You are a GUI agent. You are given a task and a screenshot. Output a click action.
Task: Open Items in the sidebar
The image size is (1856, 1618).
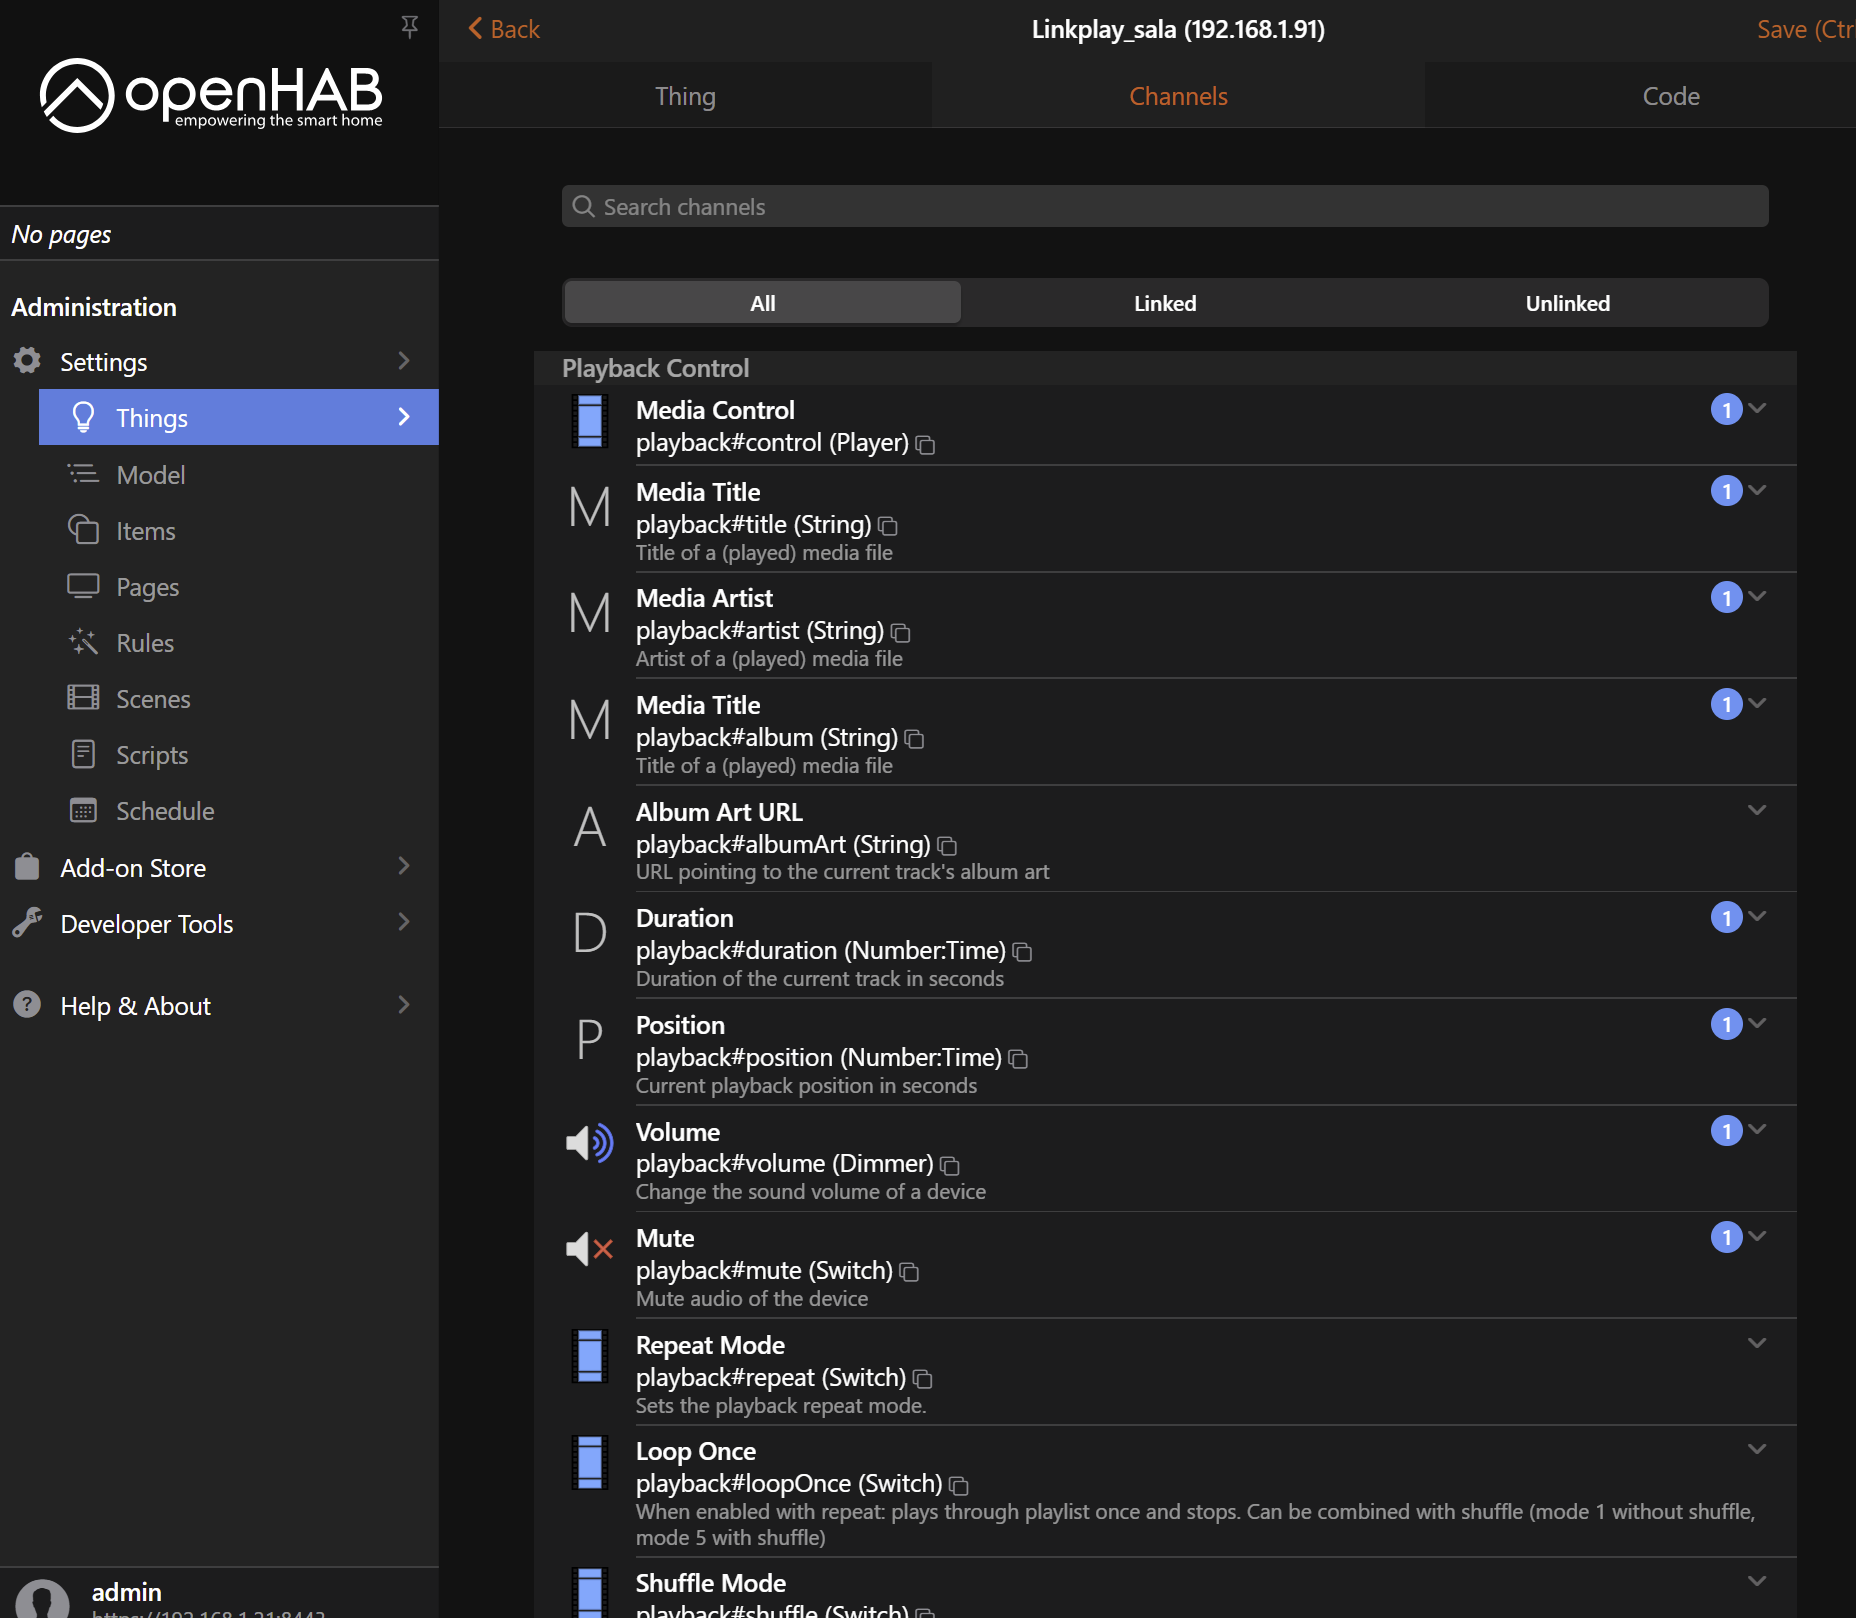tap(145, 531)
